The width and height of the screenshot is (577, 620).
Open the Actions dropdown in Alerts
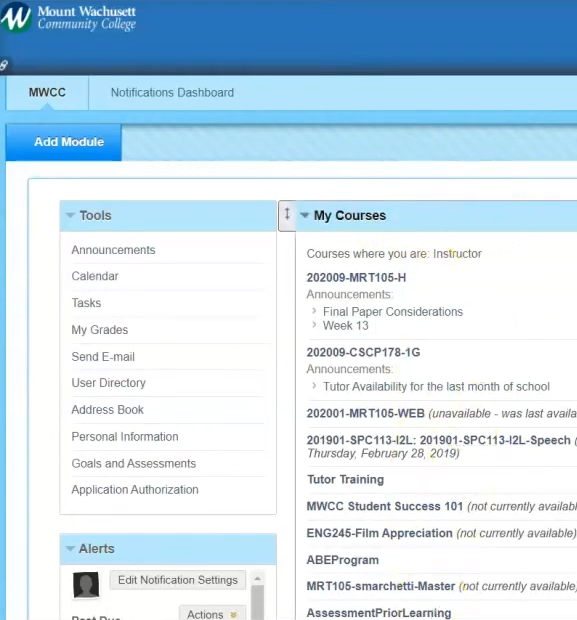pyautogui.click(x=212, y=614)
